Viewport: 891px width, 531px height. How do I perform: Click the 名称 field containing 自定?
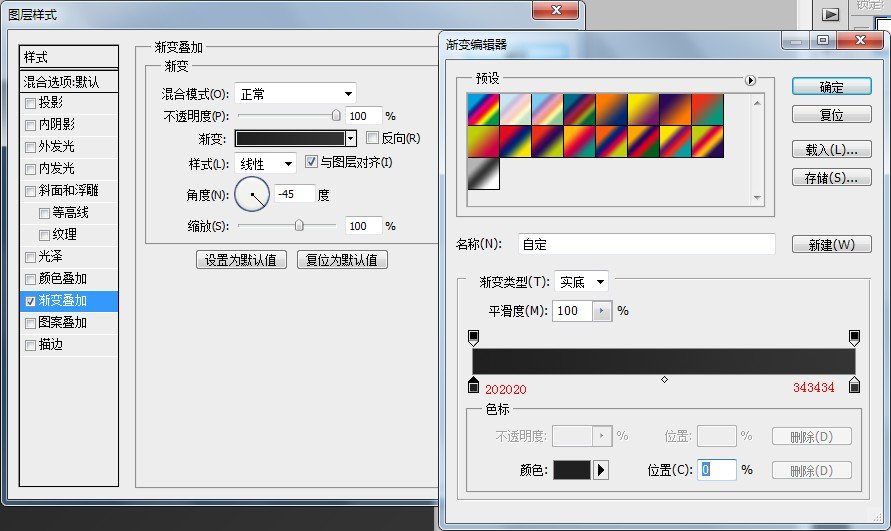[647, 244]
